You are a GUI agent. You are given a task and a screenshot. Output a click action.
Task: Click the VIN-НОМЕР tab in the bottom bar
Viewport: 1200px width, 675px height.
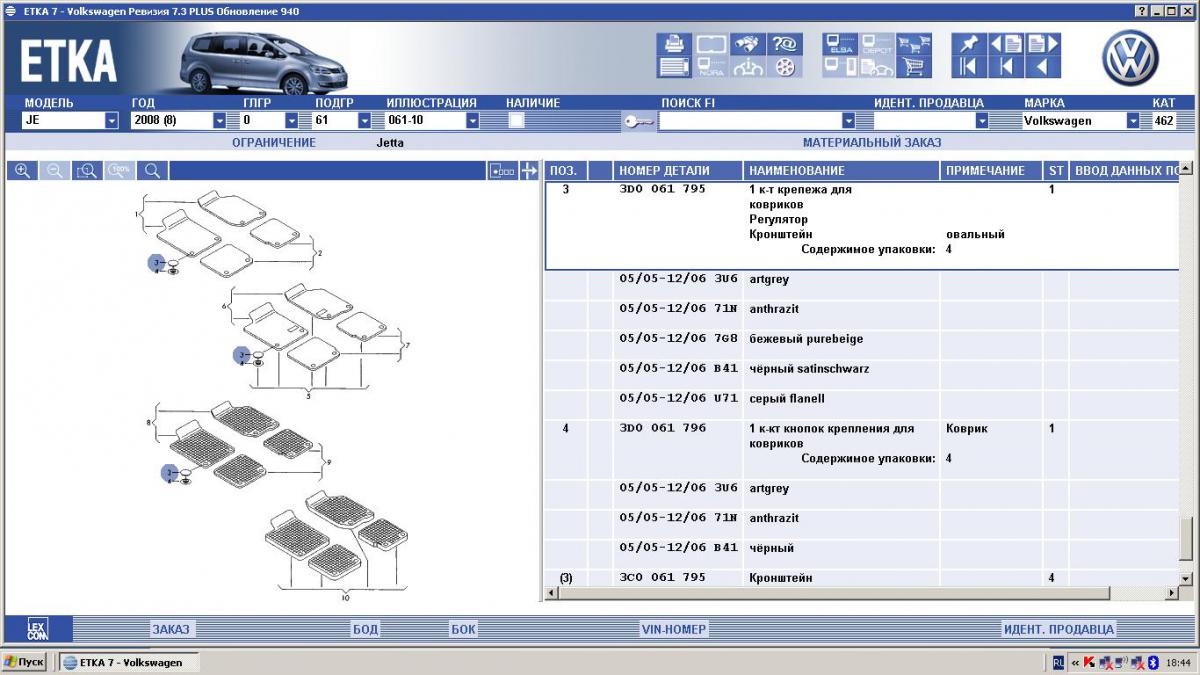(674, 629)
